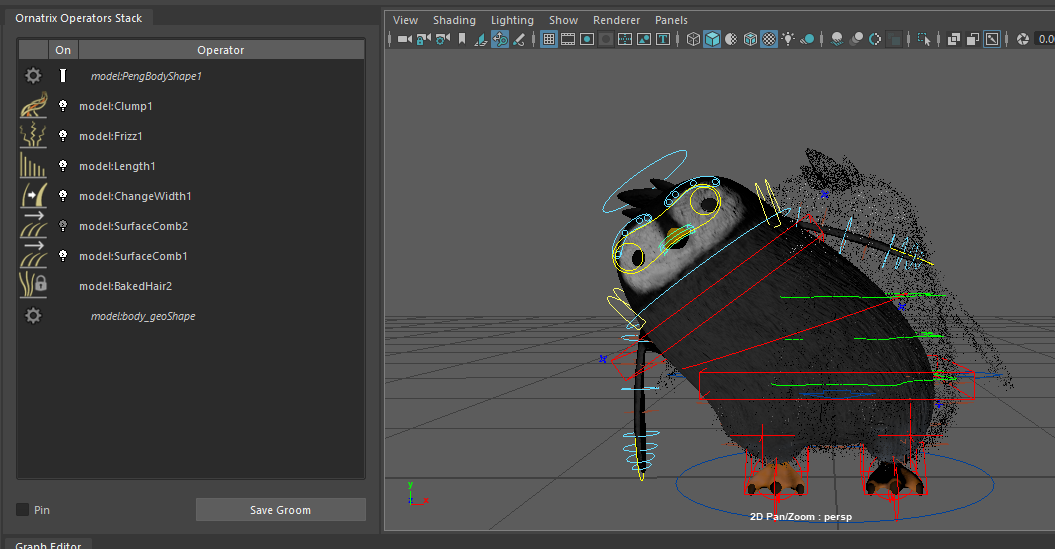Click the ChangeWidth1 operator icon
This screenshot has height=549, width=1055.
(x=33, y=196)
